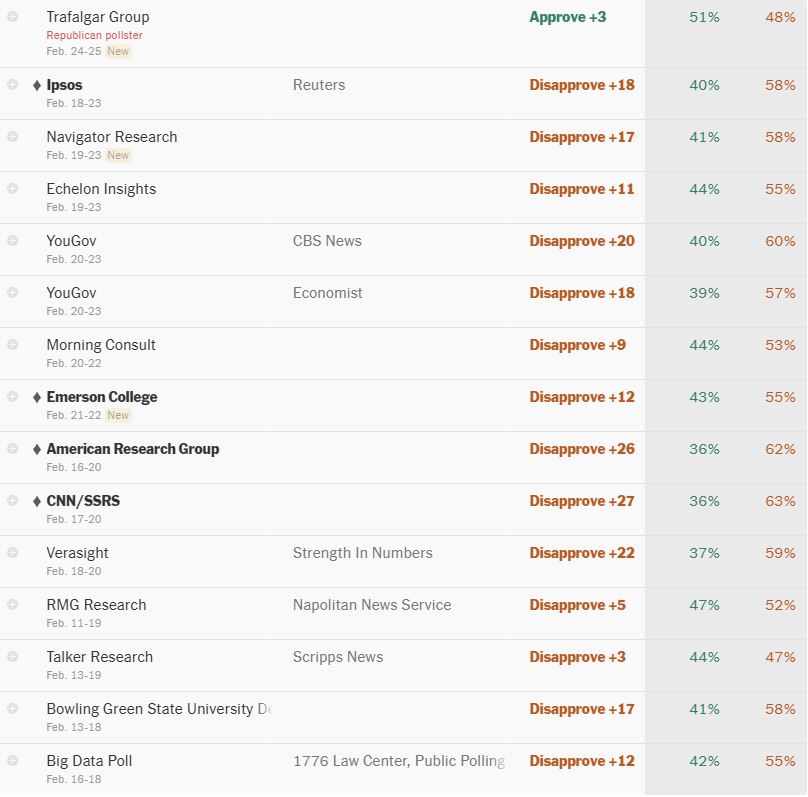Open the Verasight pollster name
The height and width of the screenshot is (797, 808).
tap(77, 553)
